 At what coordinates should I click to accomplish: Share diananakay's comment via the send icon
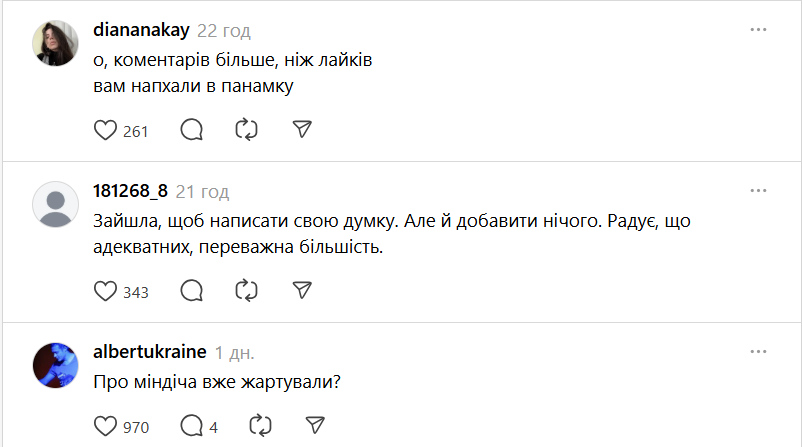[302, 129]
